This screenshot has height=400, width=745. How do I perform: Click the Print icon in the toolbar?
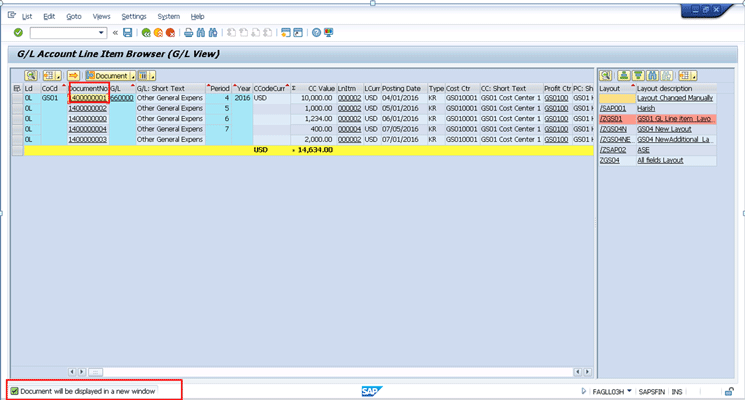[x=189, y=33]
